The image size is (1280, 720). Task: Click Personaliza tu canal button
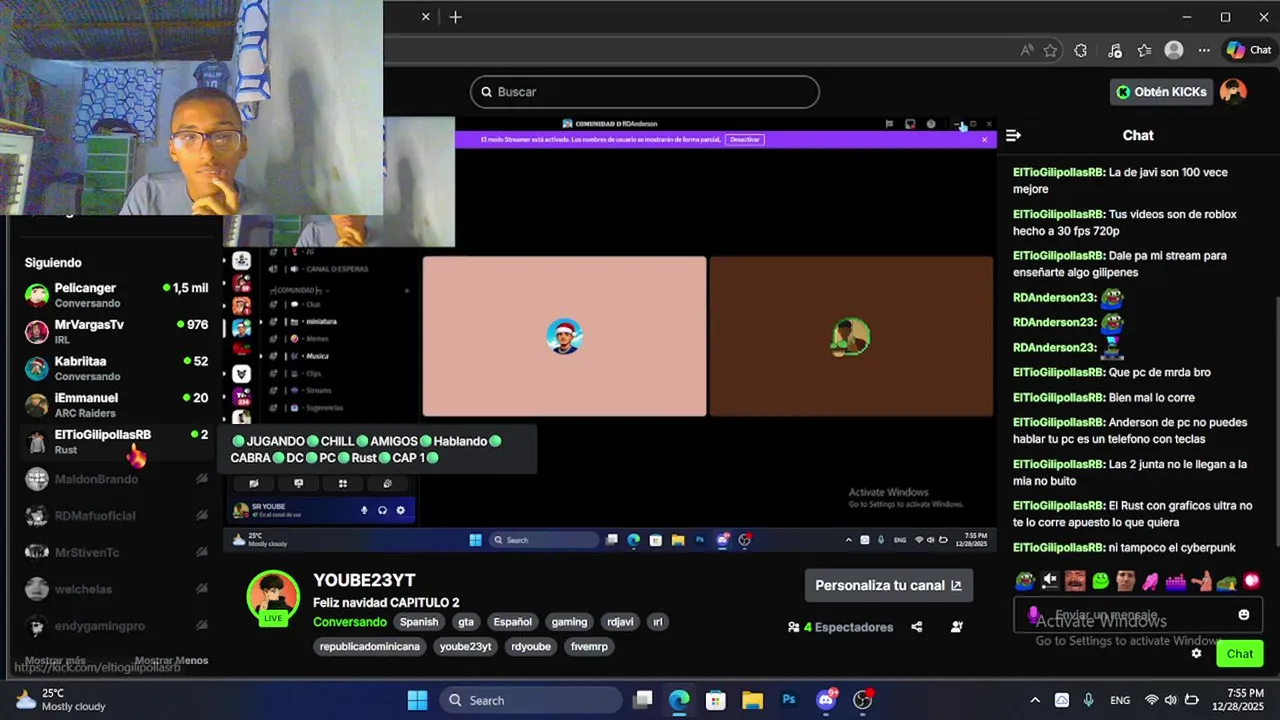(888, 586)
